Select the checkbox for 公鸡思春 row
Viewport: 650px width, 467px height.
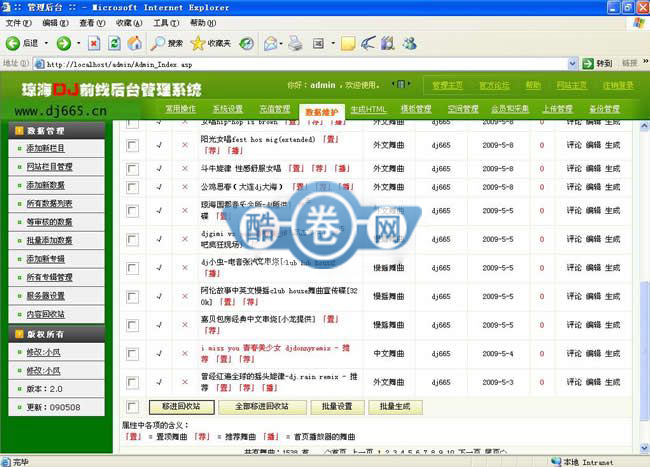coord(132,187)
